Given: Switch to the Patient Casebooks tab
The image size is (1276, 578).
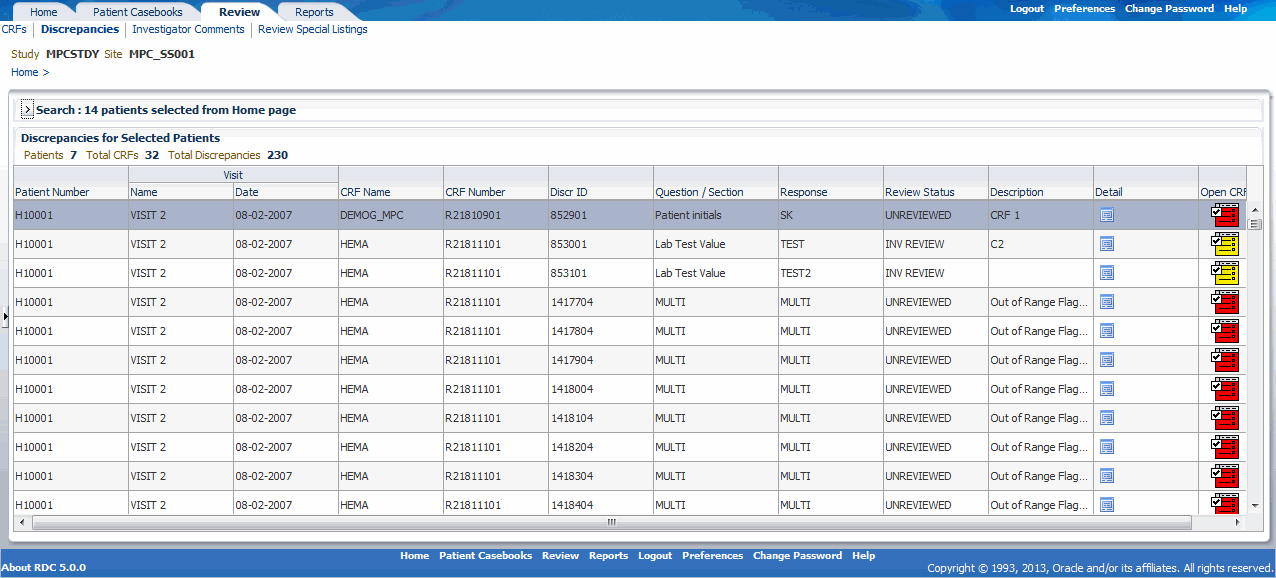Looking at the screenshot, I should [137, 11].
